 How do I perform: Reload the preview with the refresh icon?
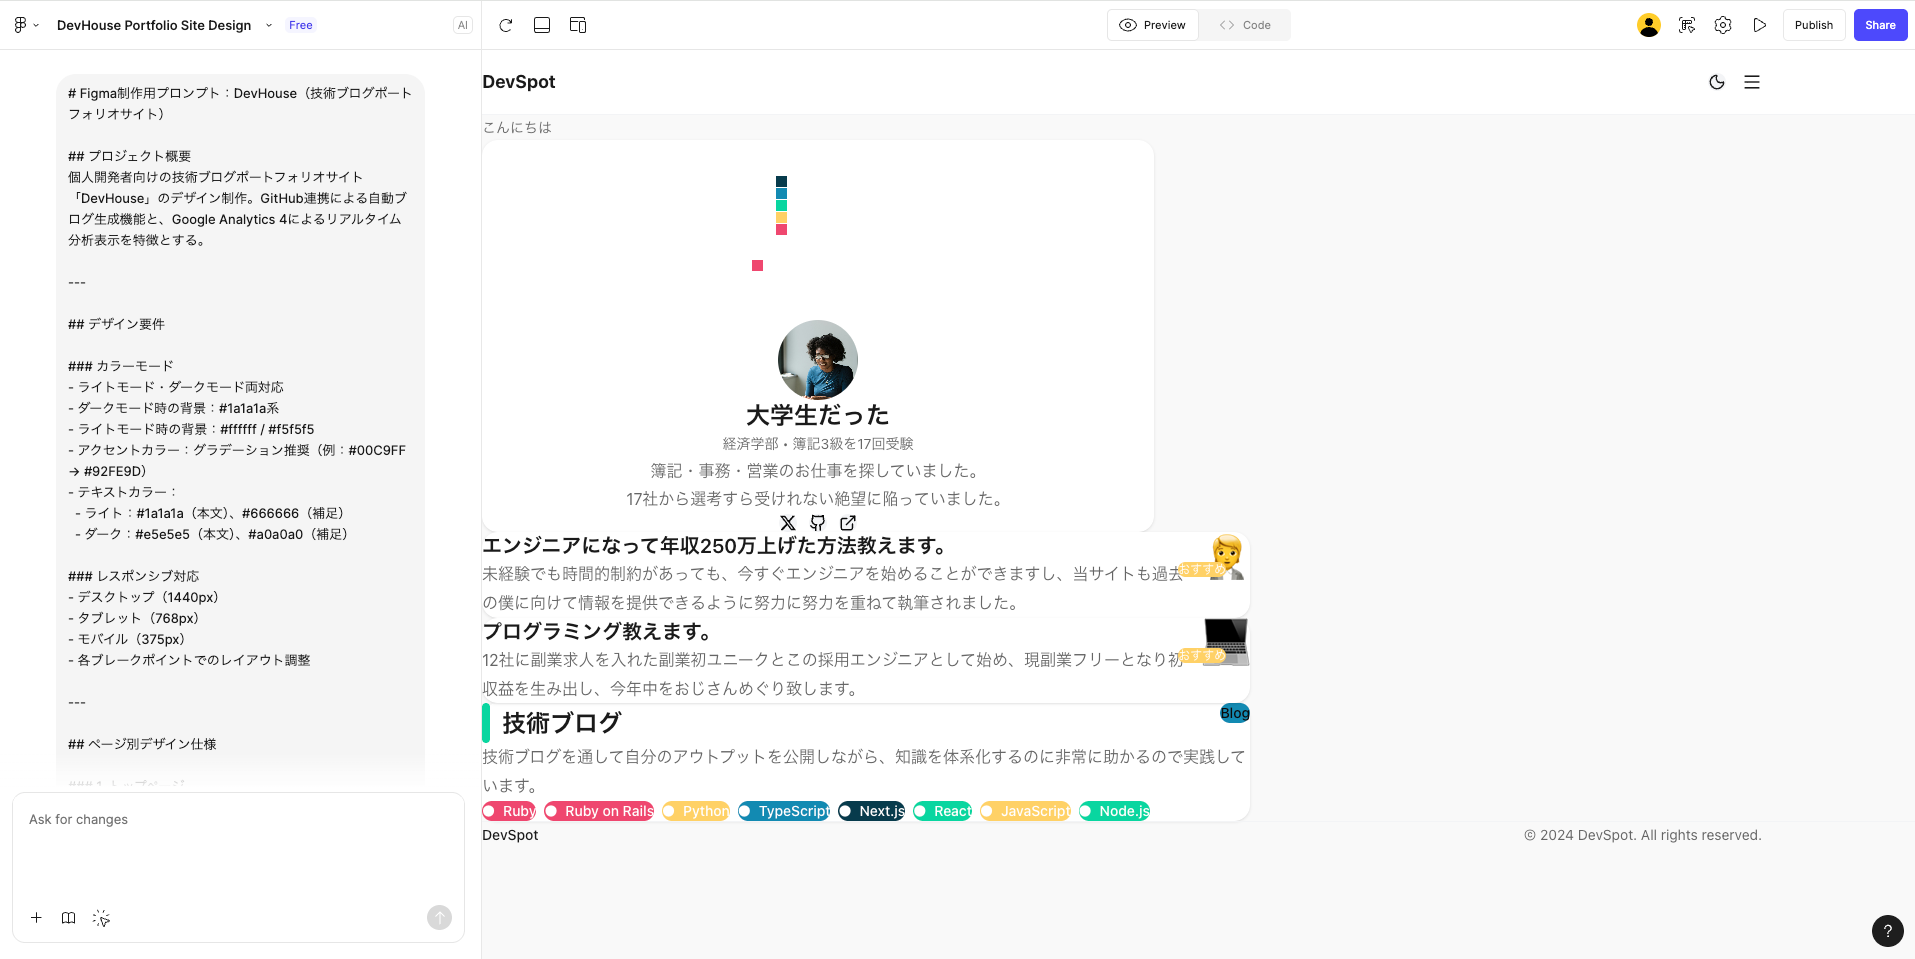click(x=505, y=25)
